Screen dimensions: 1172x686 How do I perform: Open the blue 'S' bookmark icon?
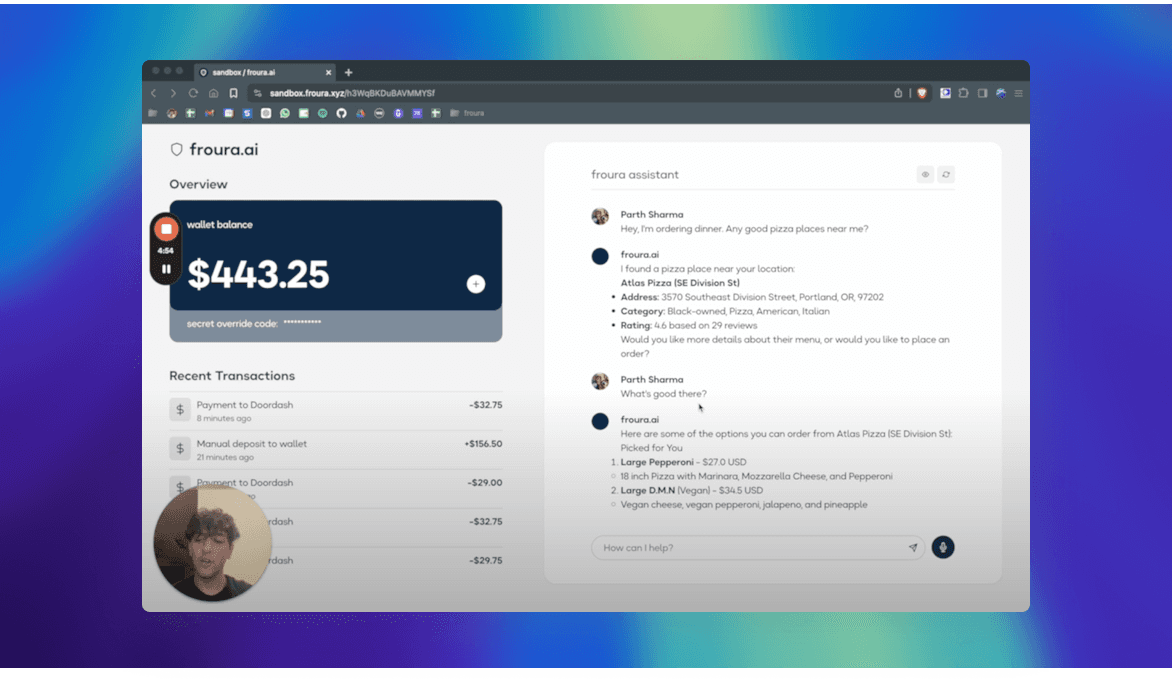247,114
